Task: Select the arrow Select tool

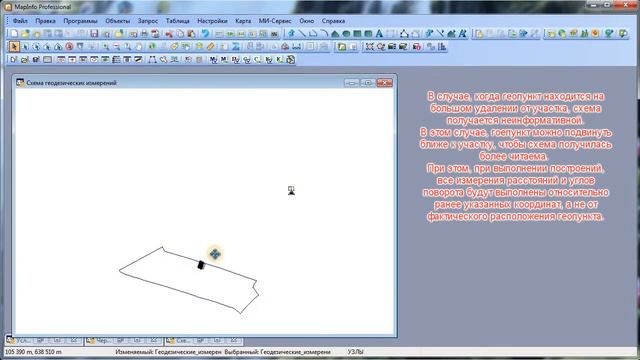Action: click(14, 47)
